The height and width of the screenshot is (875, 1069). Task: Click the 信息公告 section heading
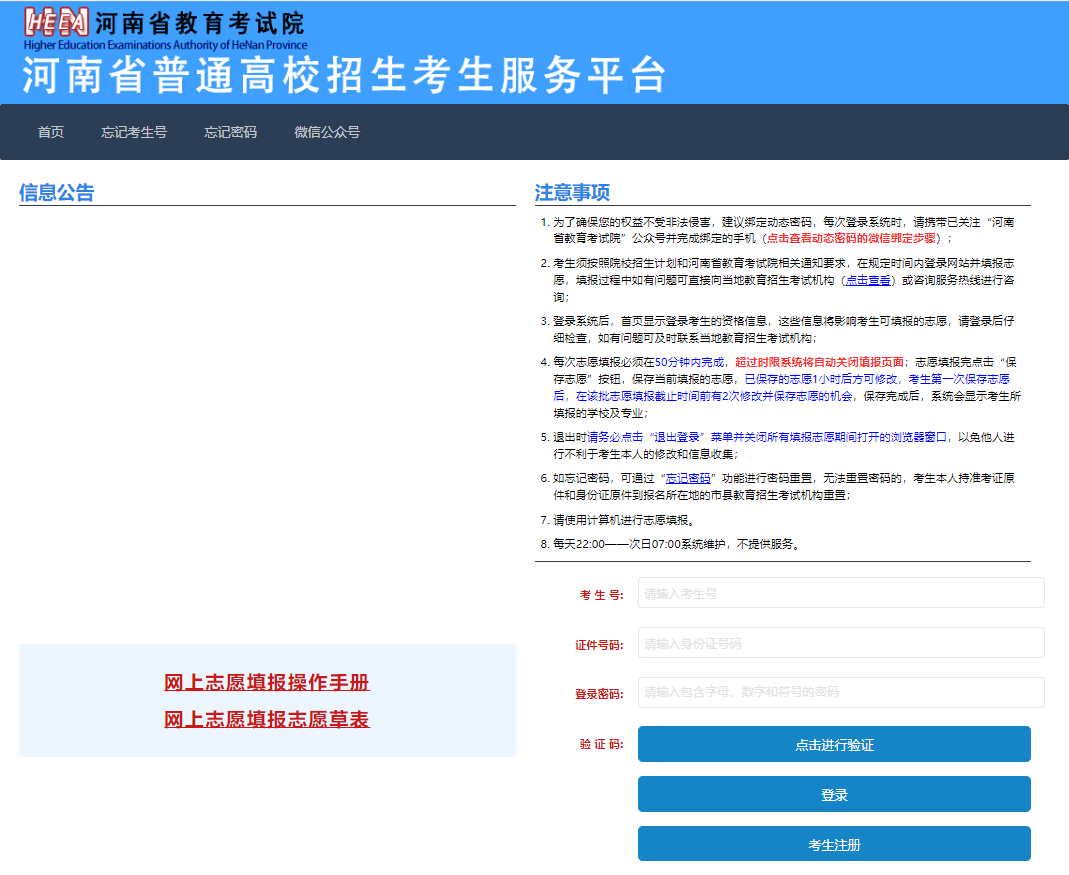[x=56, y=193]
